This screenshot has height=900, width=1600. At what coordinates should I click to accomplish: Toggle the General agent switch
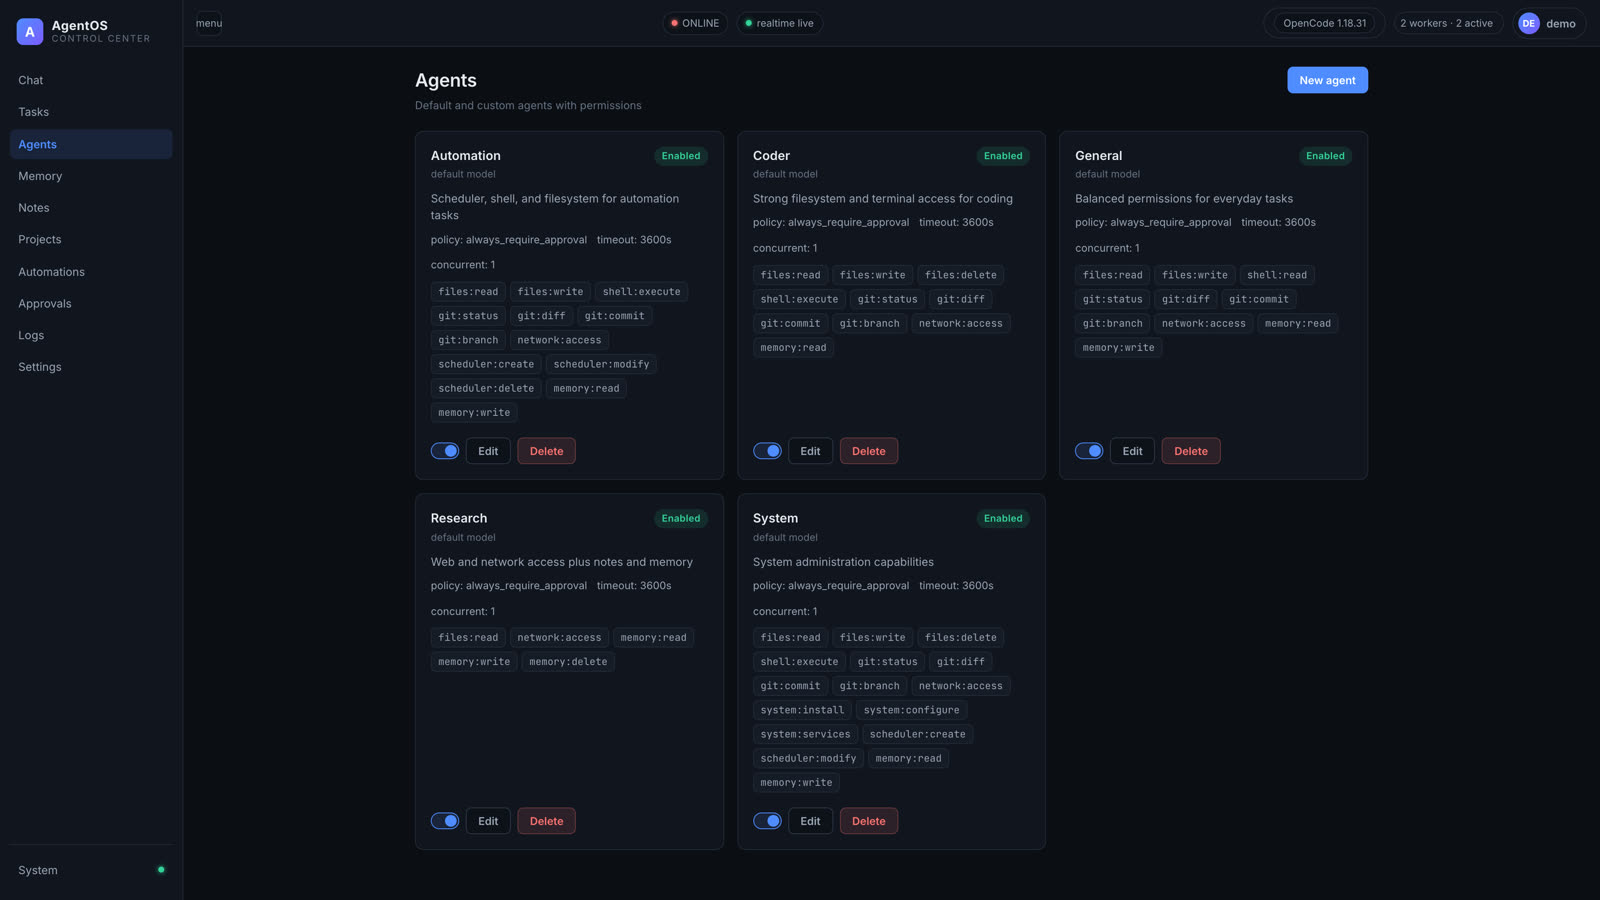pos(1089,451)
